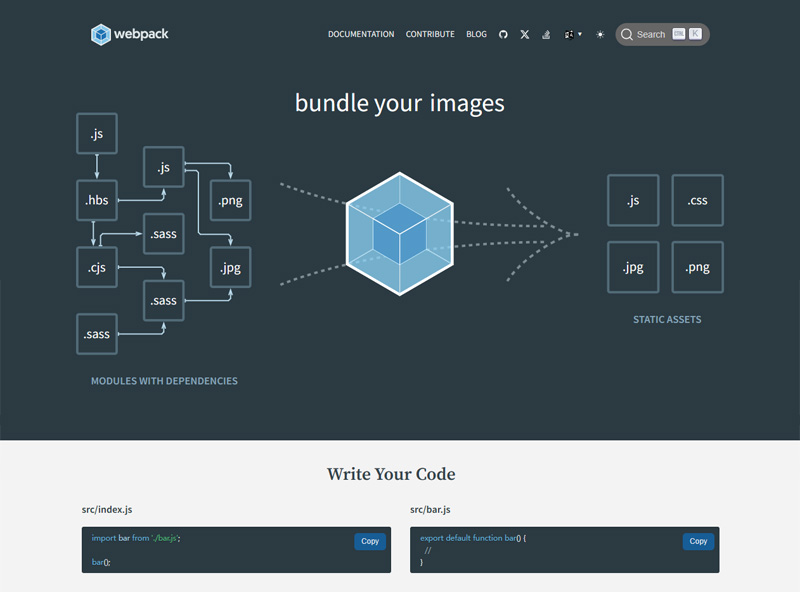This screenshot has height=600, width=800.
Task: Open the BLOG page link
Action: point(476,34)
